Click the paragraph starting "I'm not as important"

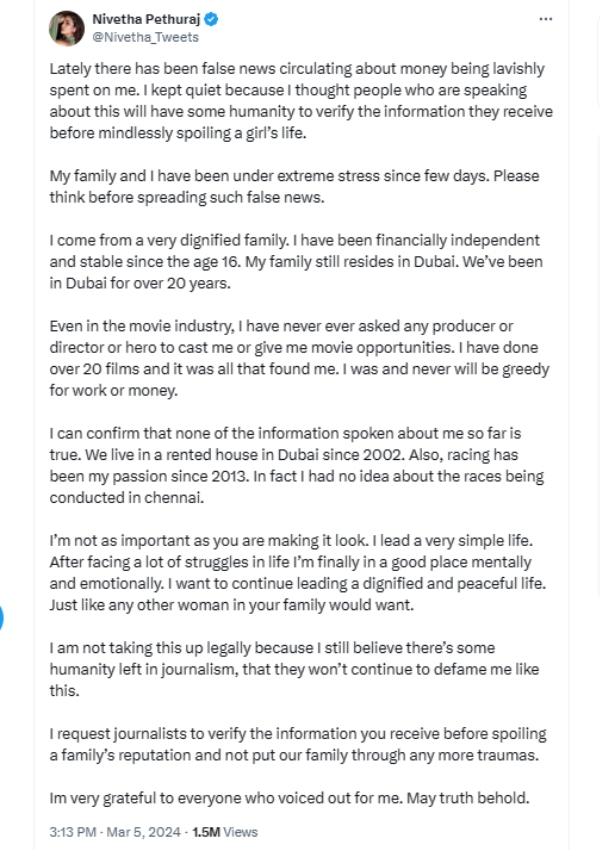coord(290,571)
